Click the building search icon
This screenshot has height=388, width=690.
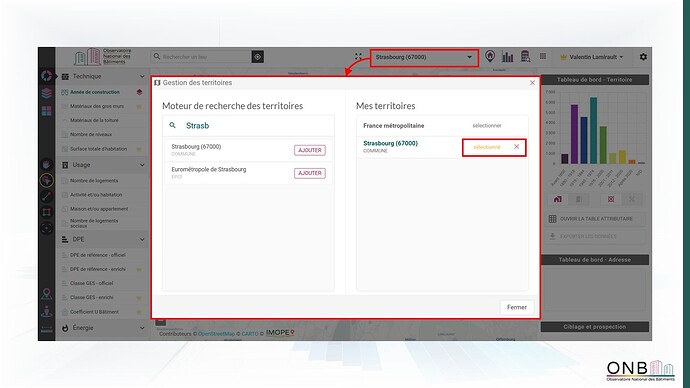point(525,56)
